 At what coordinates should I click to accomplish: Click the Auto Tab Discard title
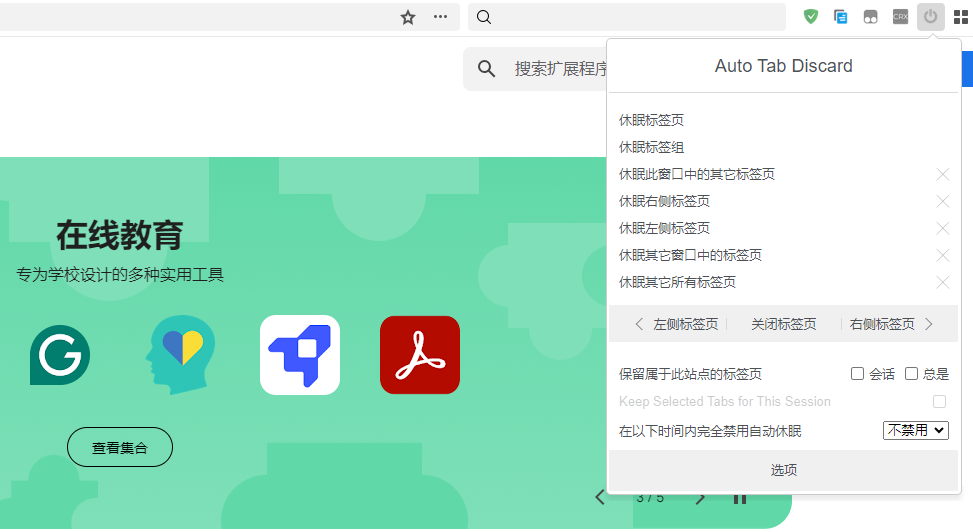[x=784, y=66]
